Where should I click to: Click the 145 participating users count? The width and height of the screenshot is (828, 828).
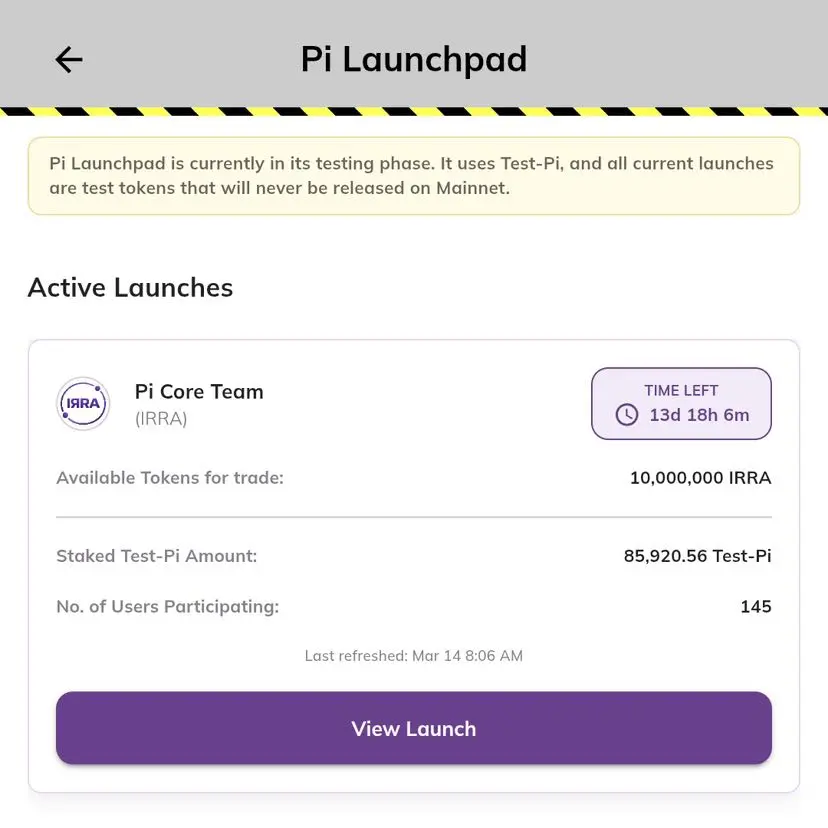point(756,606)
